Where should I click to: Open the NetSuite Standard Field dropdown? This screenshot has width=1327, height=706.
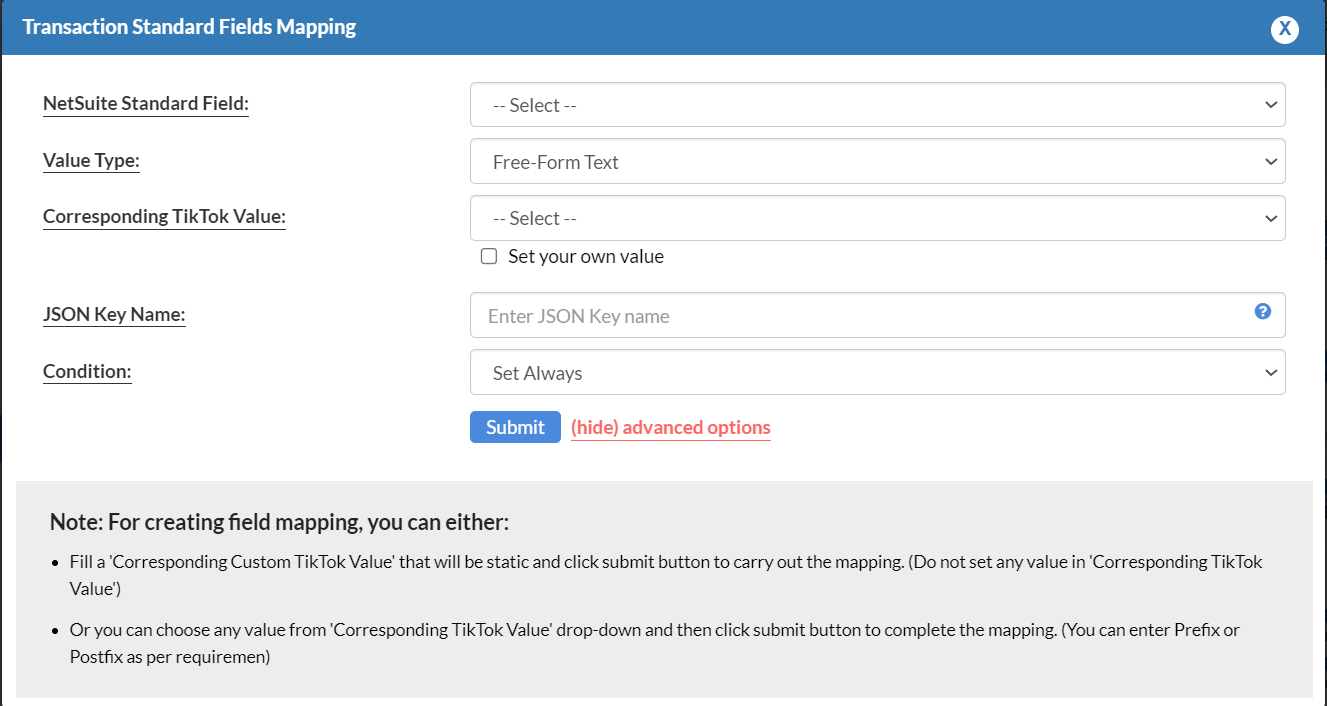877,104
